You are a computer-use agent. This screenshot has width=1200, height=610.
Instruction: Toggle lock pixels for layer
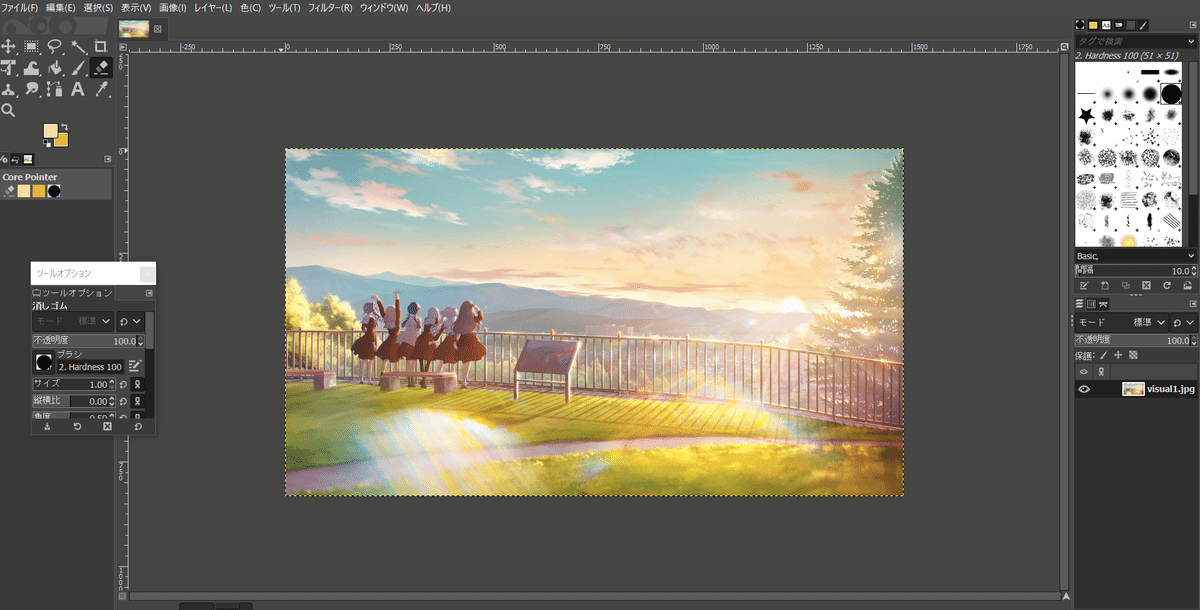point(1103,355)
